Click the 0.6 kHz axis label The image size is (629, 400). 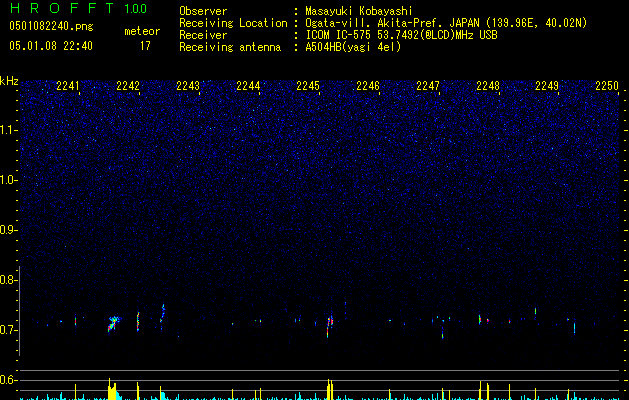(7, 380)
